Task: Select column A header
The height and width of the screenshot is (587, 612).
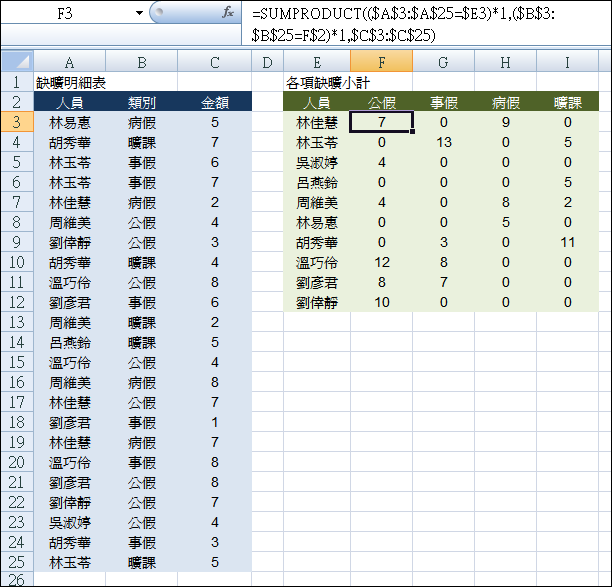Action: tap(69, 62)
